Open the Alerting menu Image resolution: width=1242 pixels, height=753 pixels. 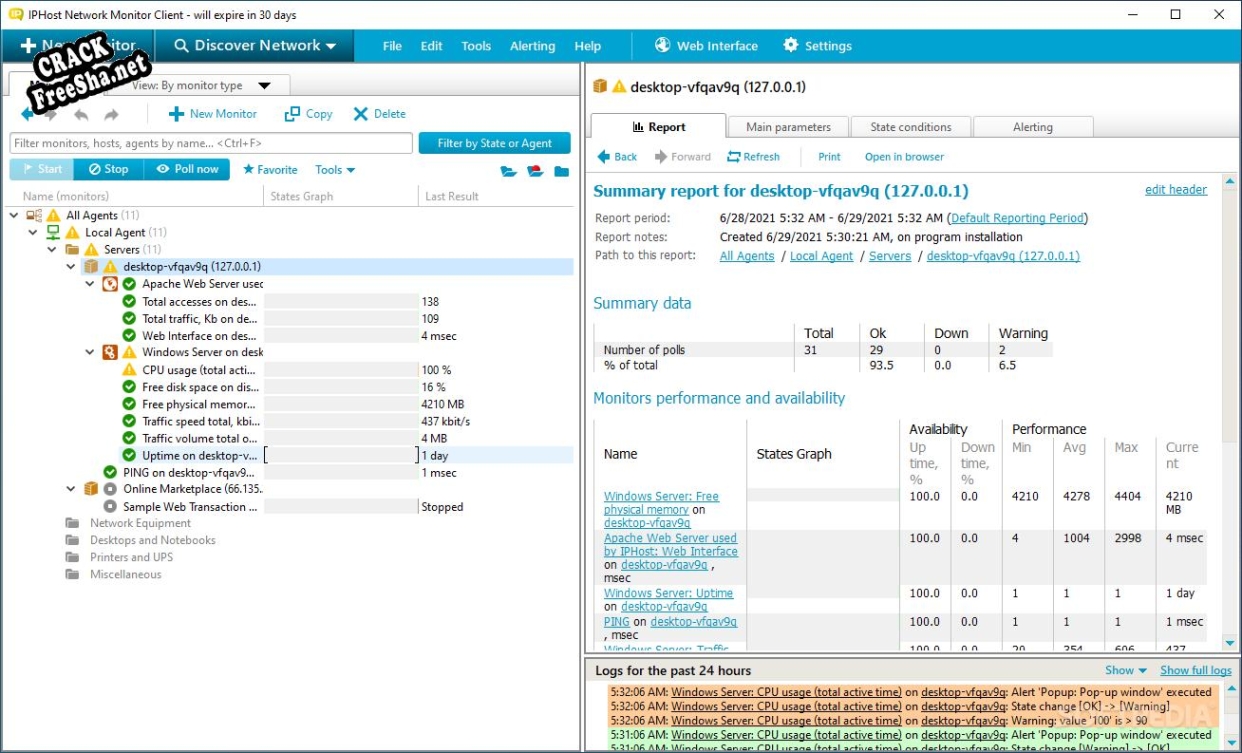(x=532, y=46)
